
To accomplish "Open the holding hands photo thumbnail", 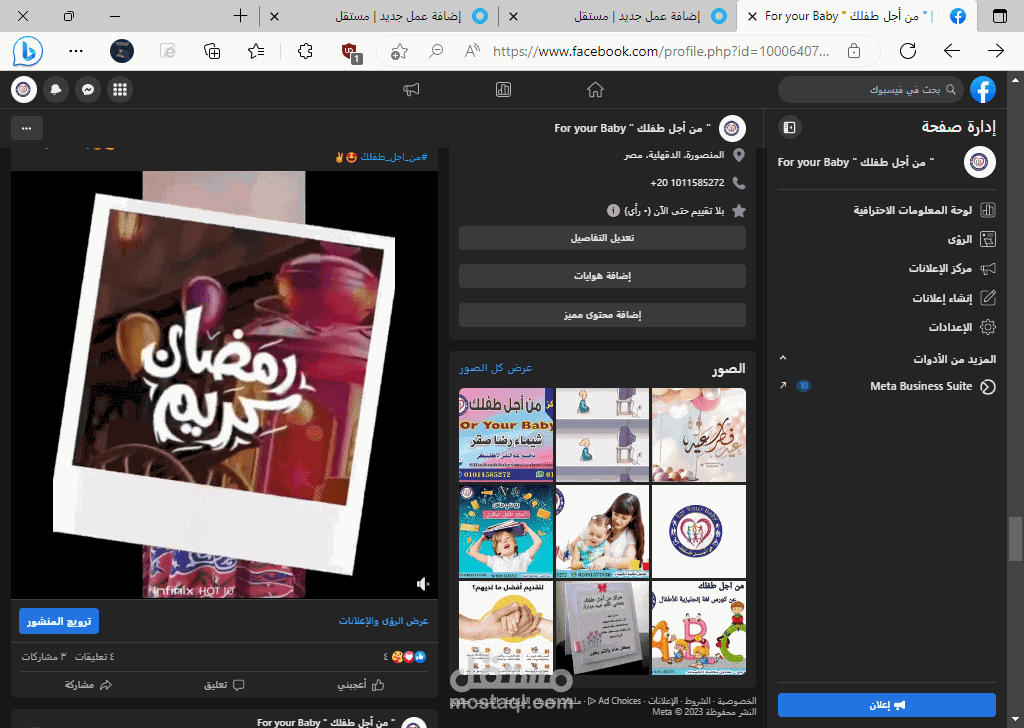I will click(x=506, y=627).
